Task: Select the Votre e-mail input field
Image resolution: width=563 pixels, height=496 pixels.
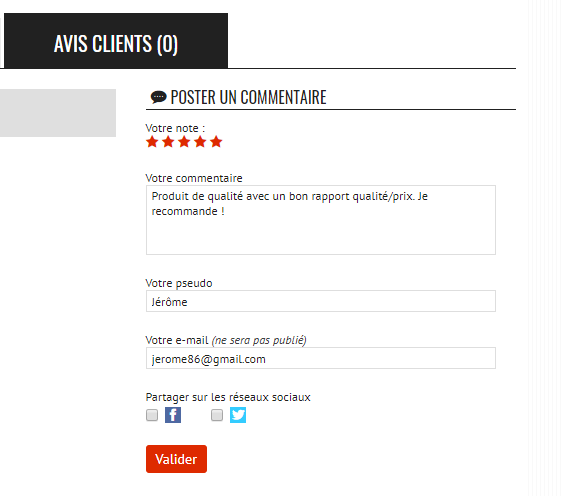Action: (321, 358)
